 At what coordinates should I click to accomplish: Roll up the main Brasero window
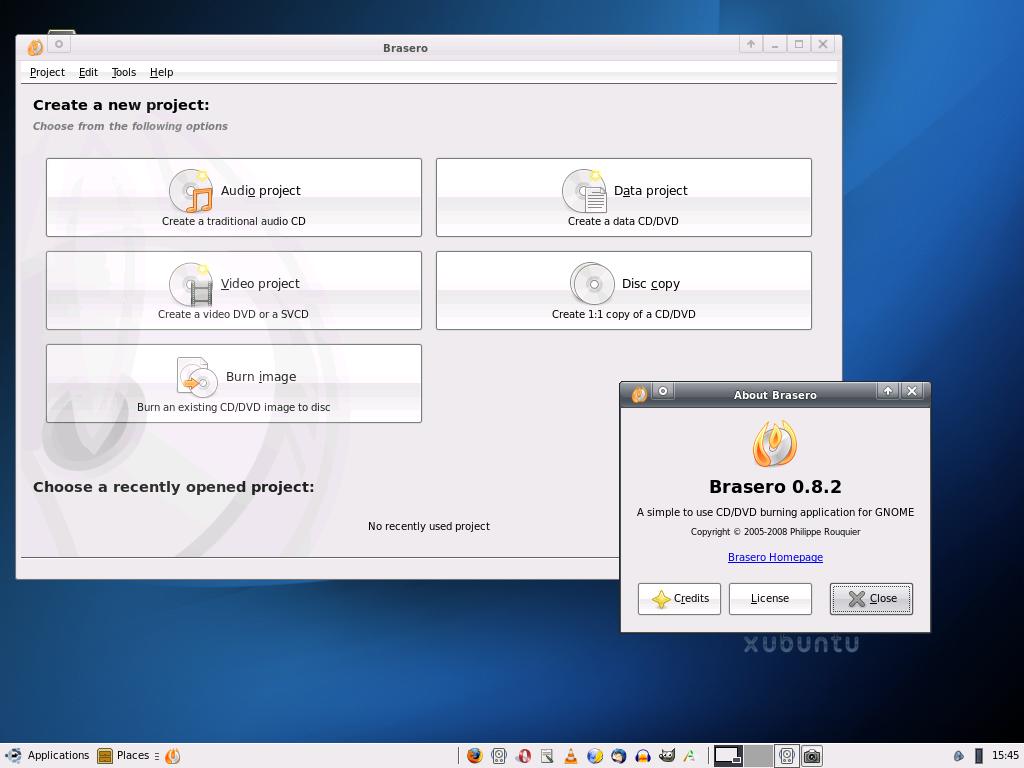pos(751,44)
